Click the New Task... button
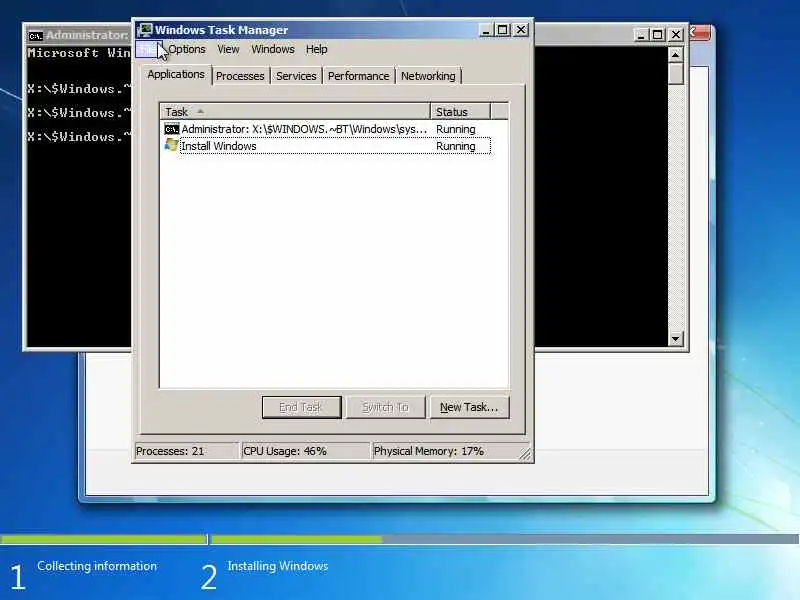 coord(469,407)
